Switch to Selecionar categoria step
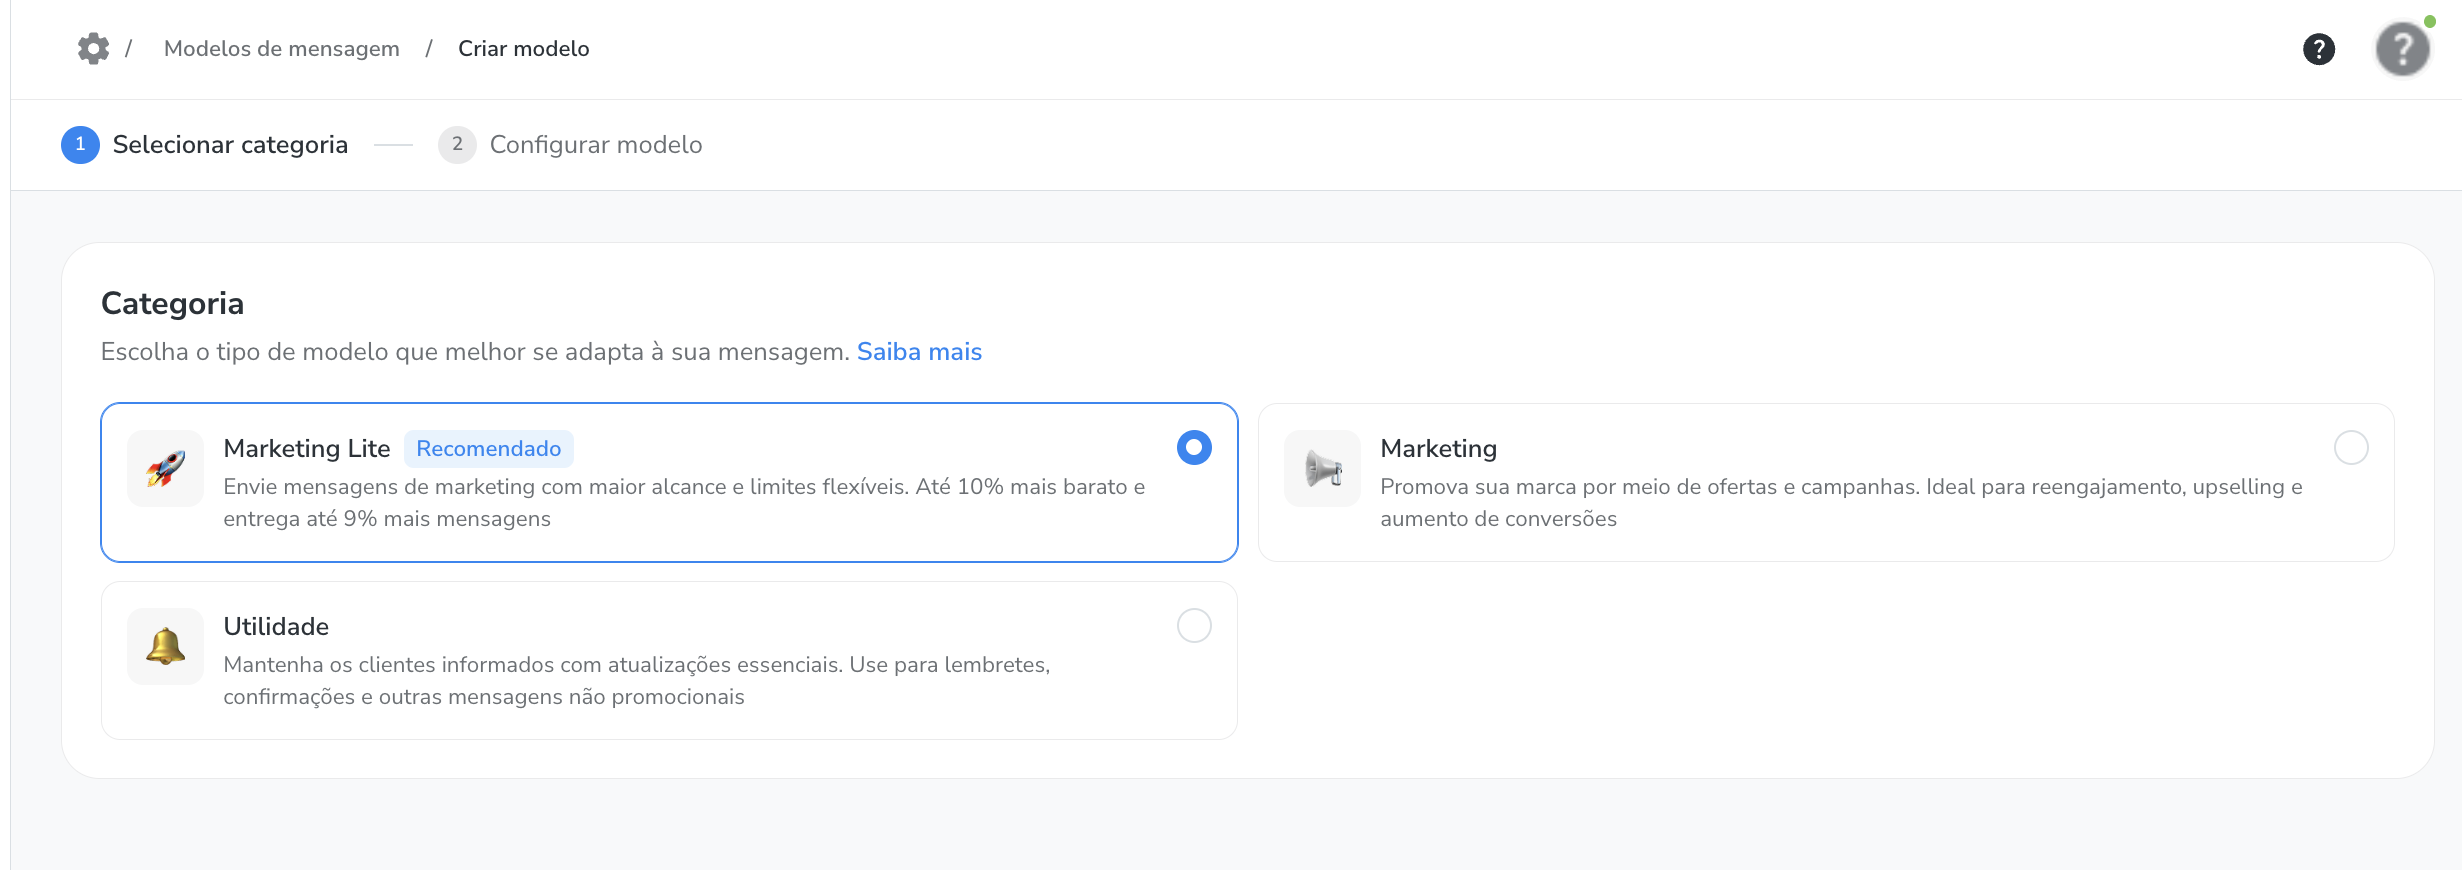 click(230, 145)
